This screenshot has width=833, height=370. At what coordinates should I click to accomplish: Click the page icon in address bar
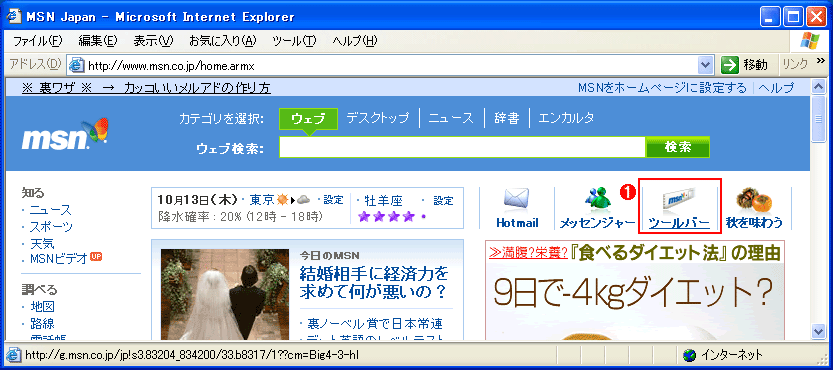[x=76, y=66]
